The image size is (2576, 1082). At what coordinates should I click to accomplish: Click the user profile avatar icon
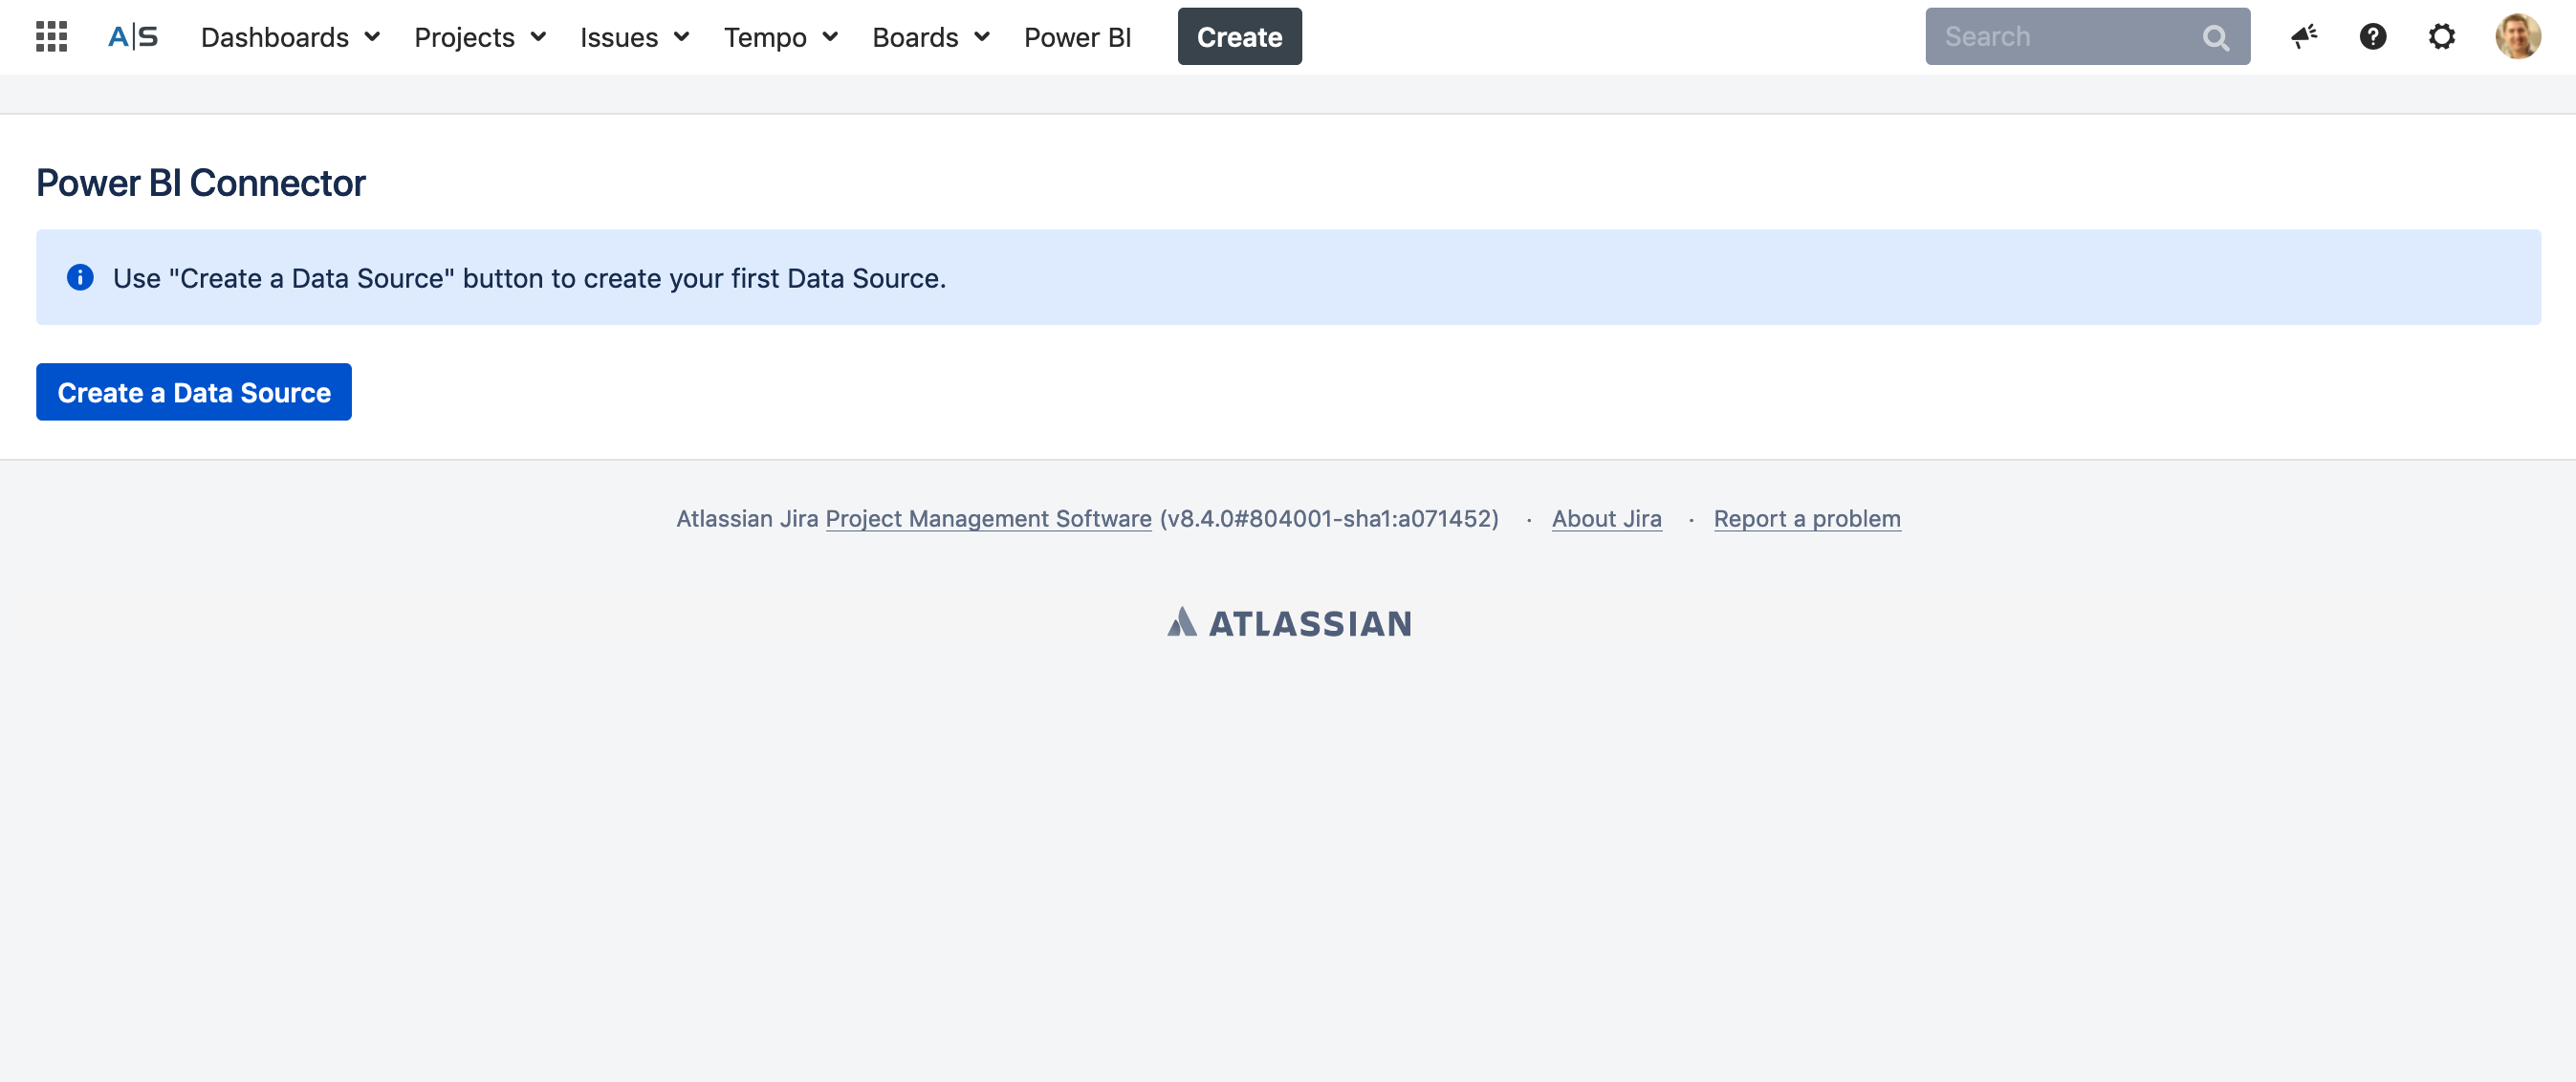coord(2519,36)
